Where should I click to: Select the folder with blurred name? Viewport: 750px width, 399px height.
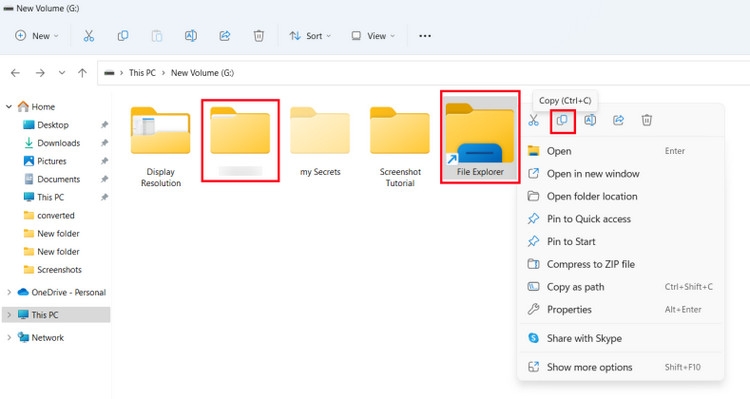(x=240, y=141)
